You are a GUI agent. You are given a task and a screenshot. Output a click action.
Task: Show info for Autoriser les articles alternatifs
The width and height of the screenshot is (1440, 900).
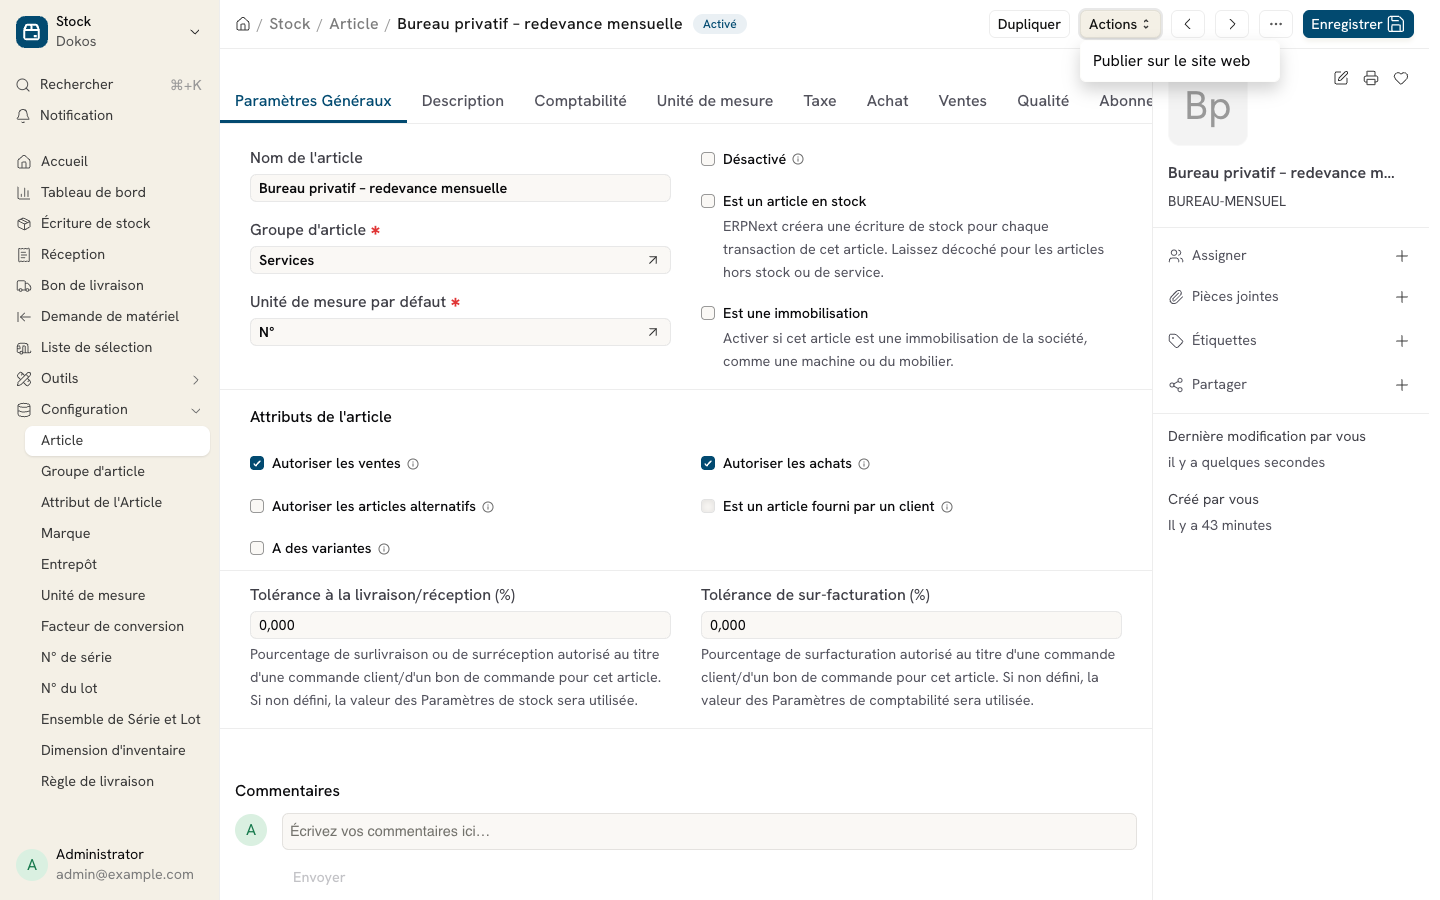488,507
